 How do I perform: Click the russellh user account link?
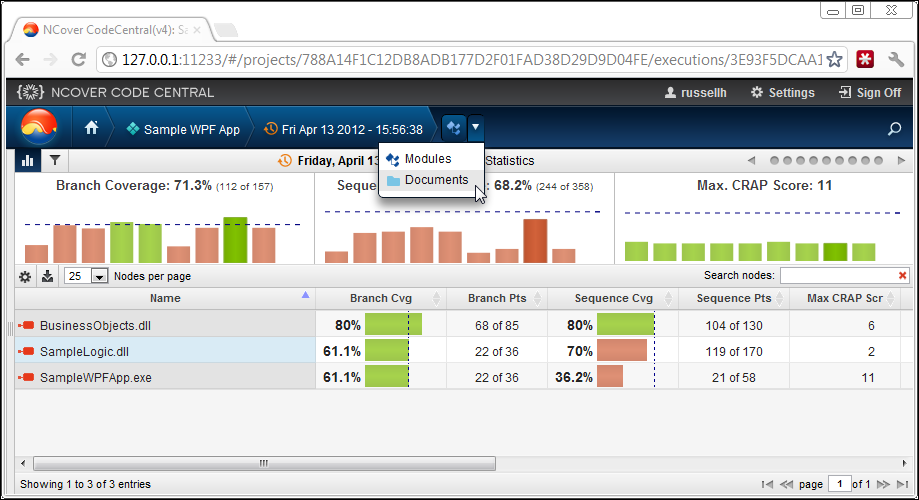[696, 93]
